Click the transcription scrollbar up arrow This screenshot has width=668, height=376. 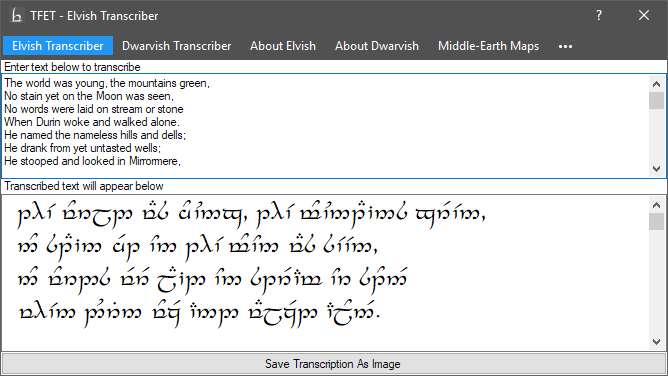tap(656, 205)
